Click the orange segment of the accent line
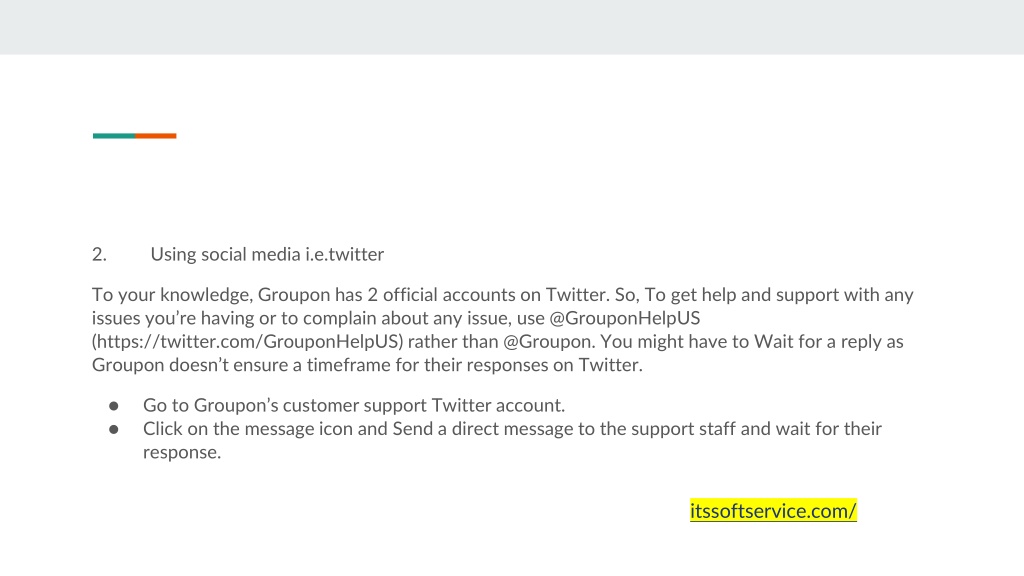1024x576 pixels. (156, 136)
